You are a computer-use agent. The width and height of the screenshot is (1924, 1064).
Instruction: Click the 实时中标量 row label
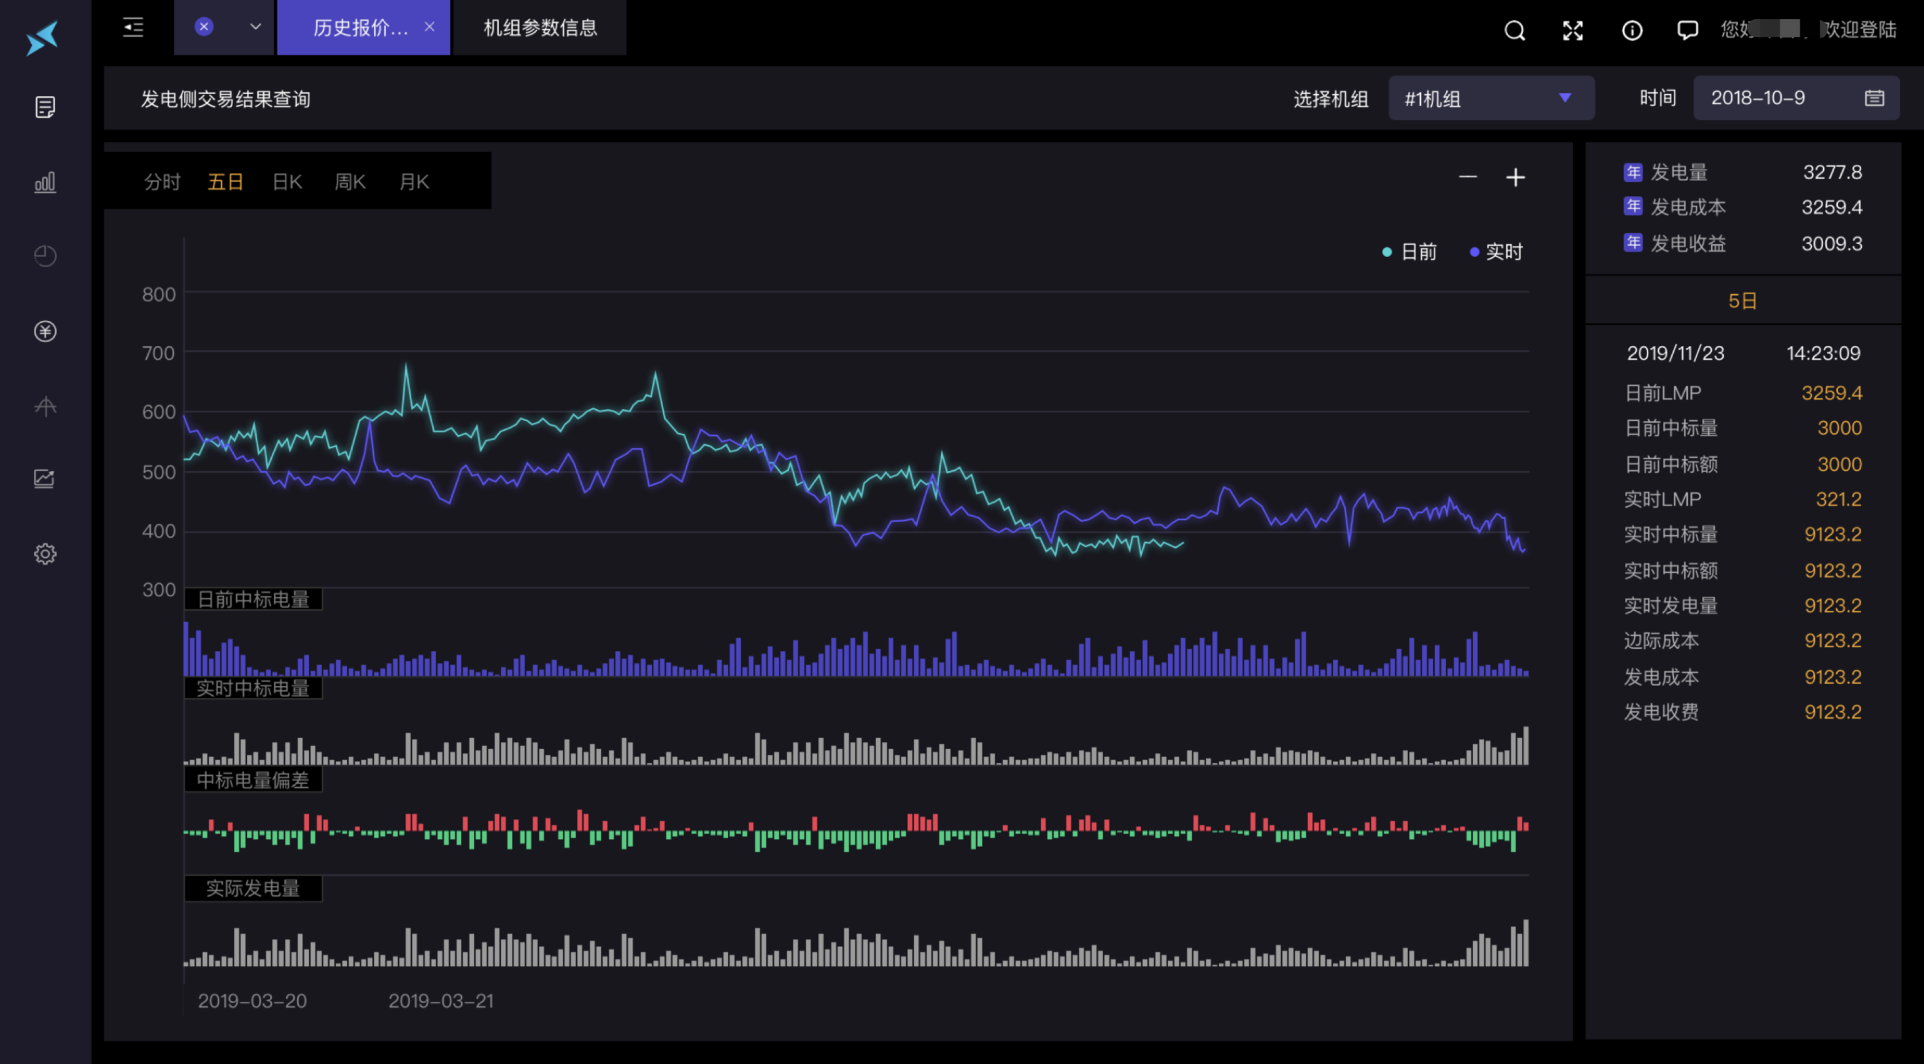pyautogui.click(x=1671, y=534)
